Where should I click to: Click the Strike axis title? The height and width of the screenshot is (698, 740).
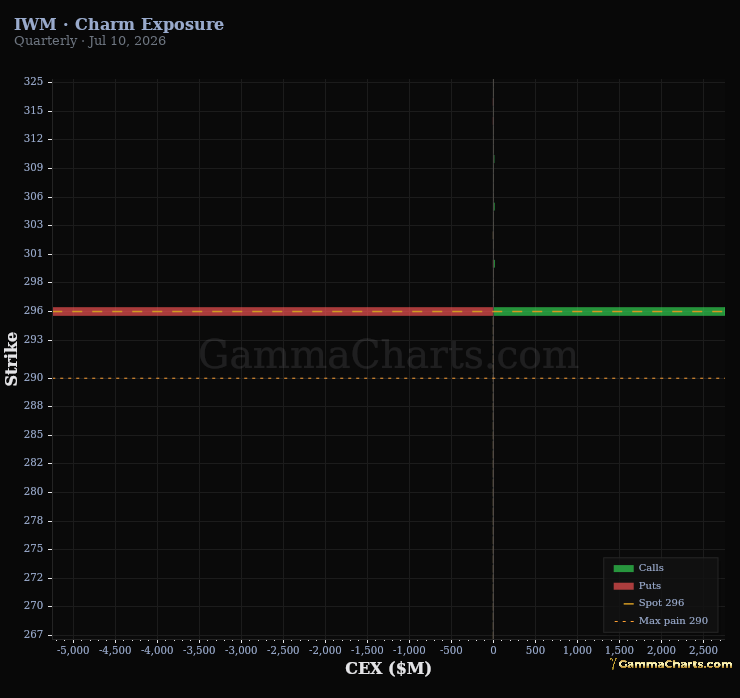(11, 359)
